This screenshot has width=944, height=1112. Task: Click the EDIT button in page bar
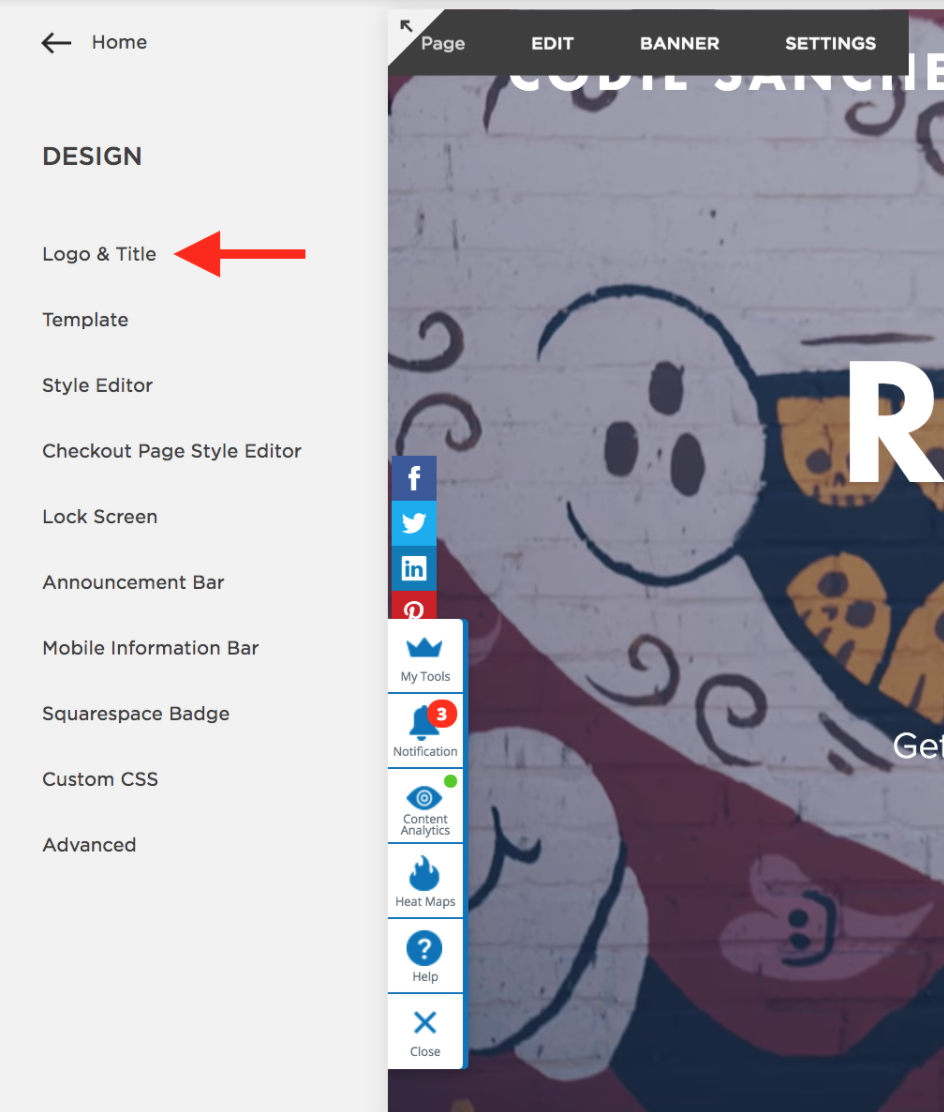(552, 44)
